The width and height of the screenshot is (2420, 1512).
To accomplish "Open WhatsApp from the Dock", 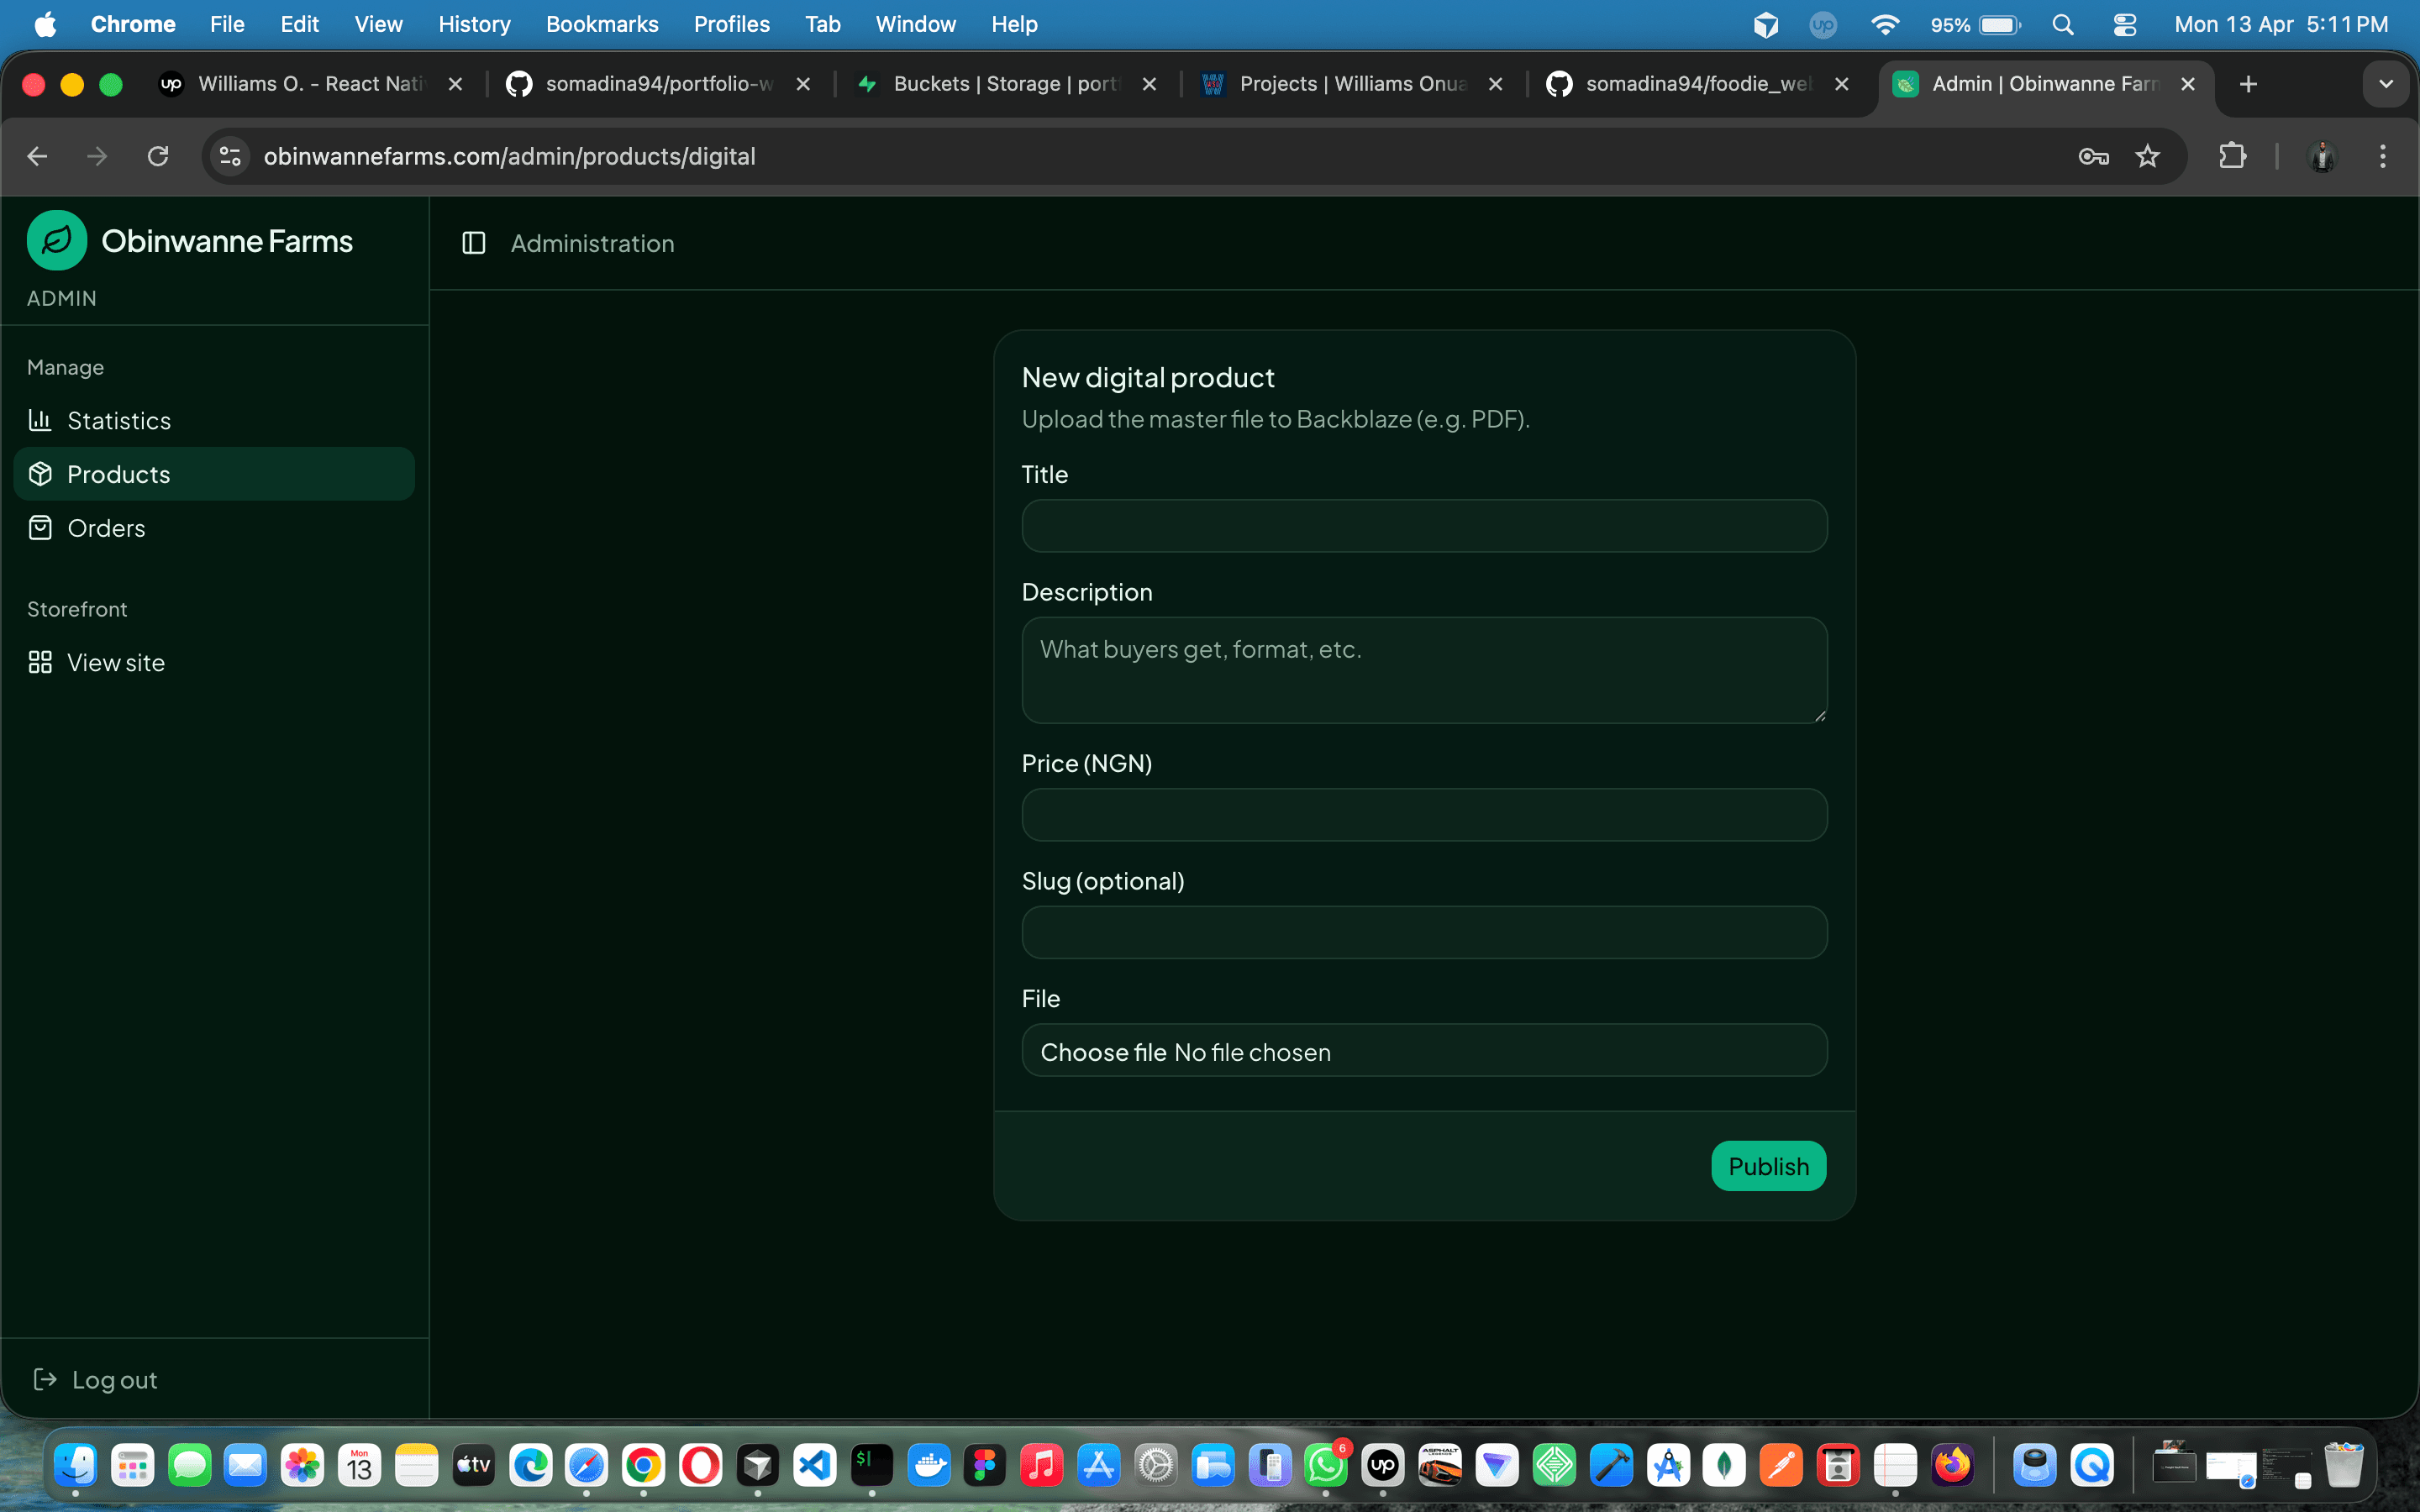I will tap(1327, 1465).
